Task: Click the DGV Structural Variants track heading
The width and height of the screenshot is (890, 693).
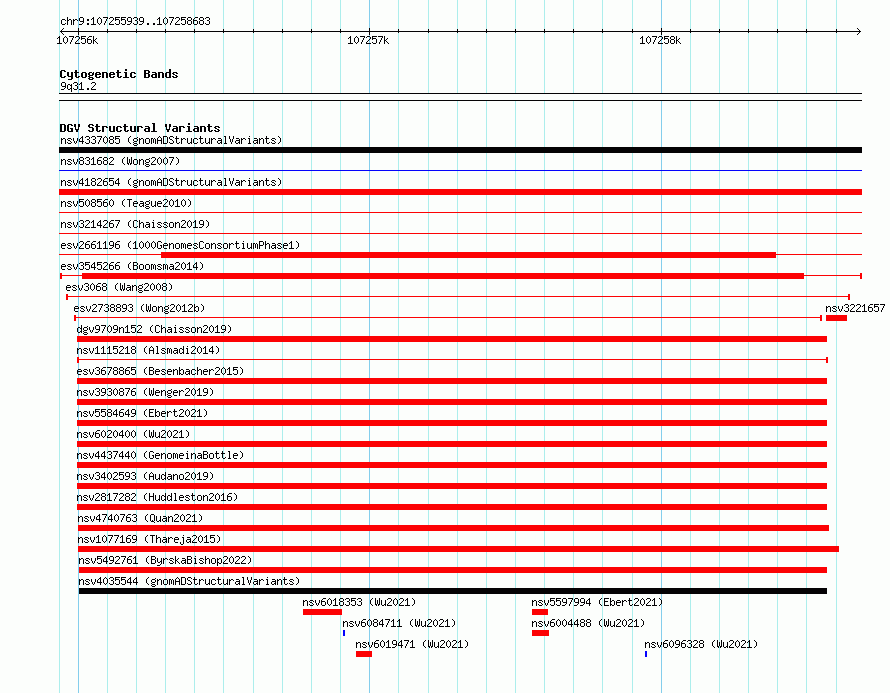Action: (x=140, y=128)
